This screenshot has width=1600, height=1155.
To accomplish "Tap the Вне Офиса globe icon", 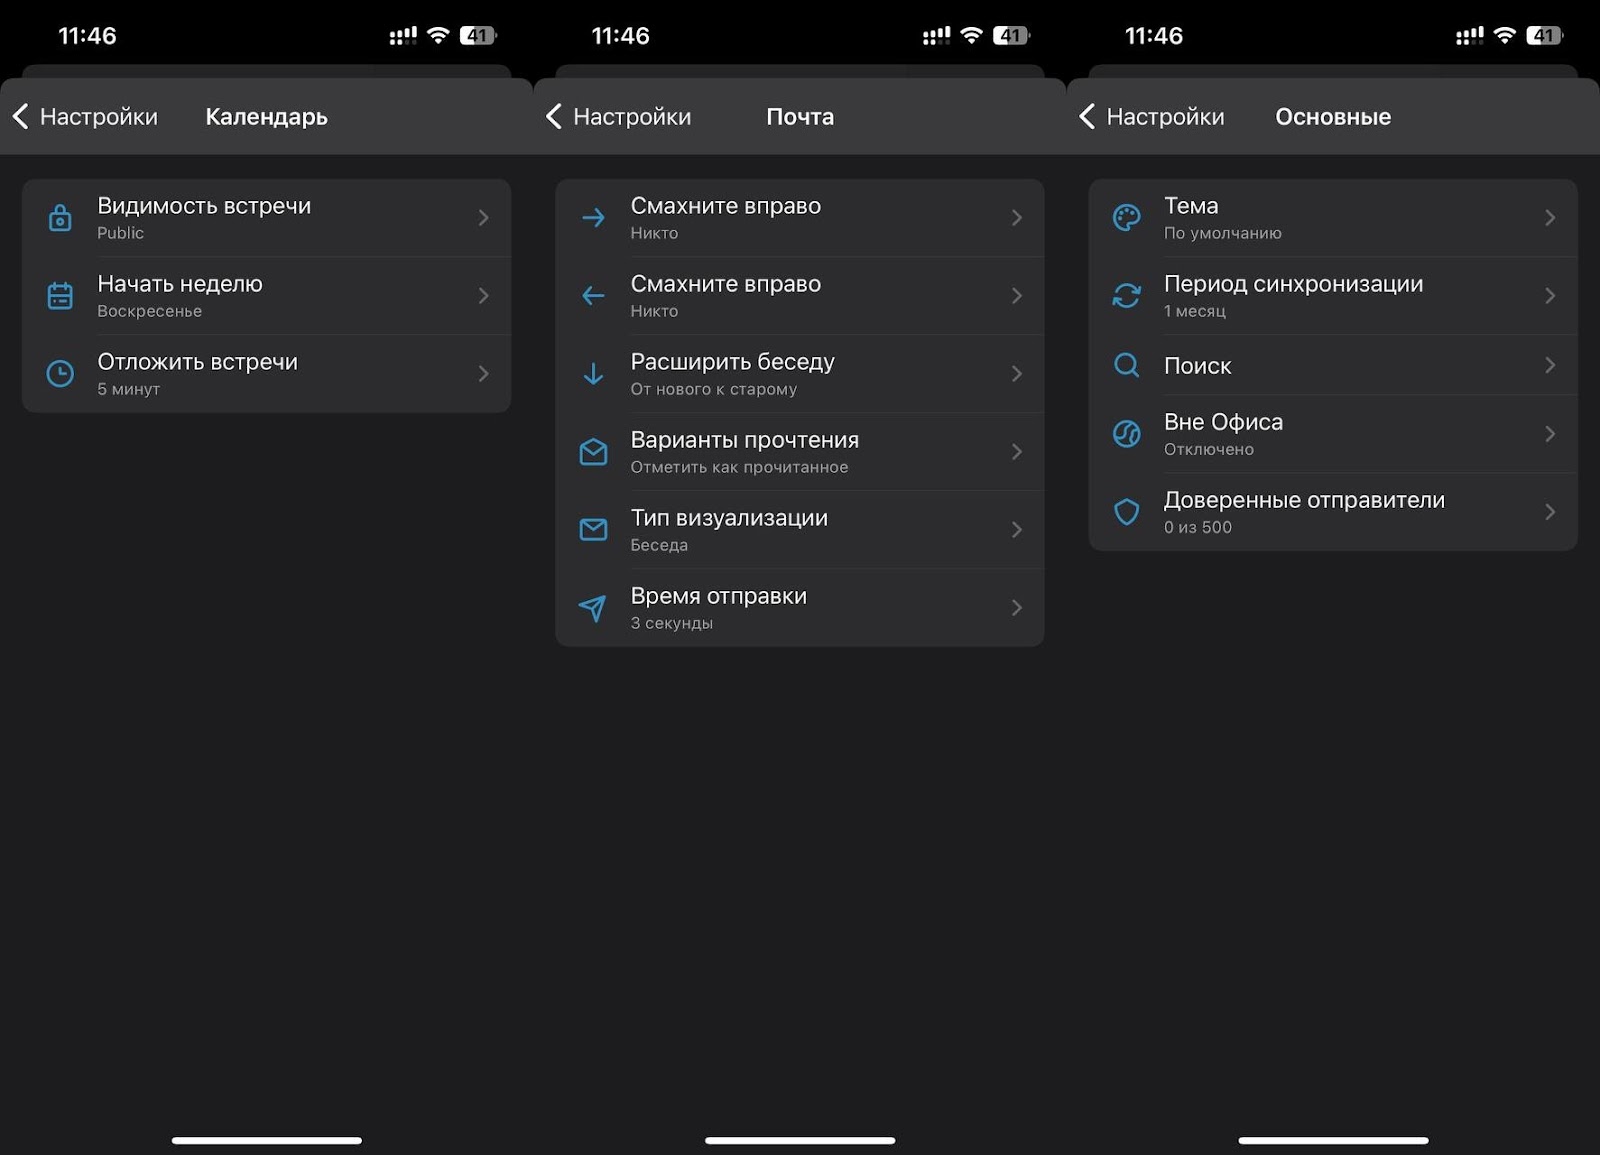I will 1127,434.
